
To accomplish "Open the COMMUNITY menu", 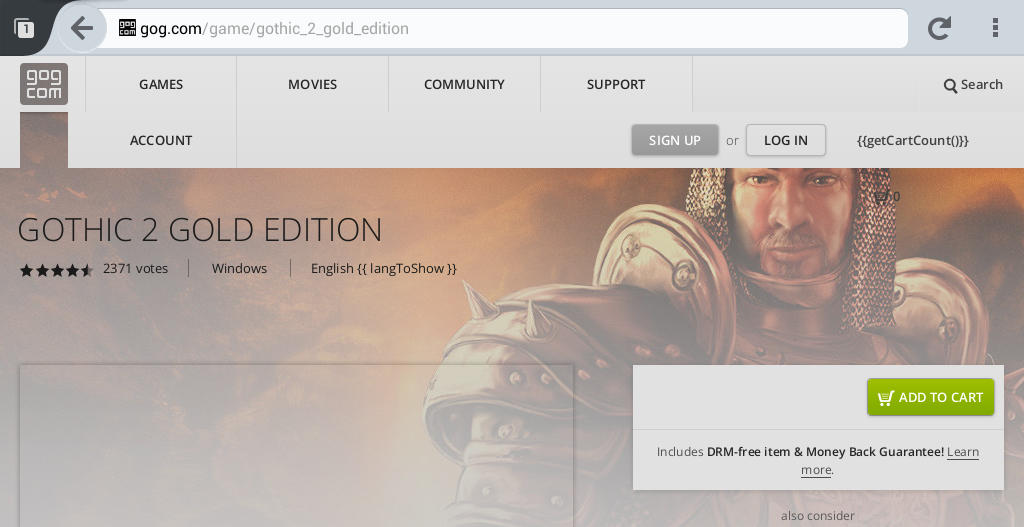I will point(464,84).
